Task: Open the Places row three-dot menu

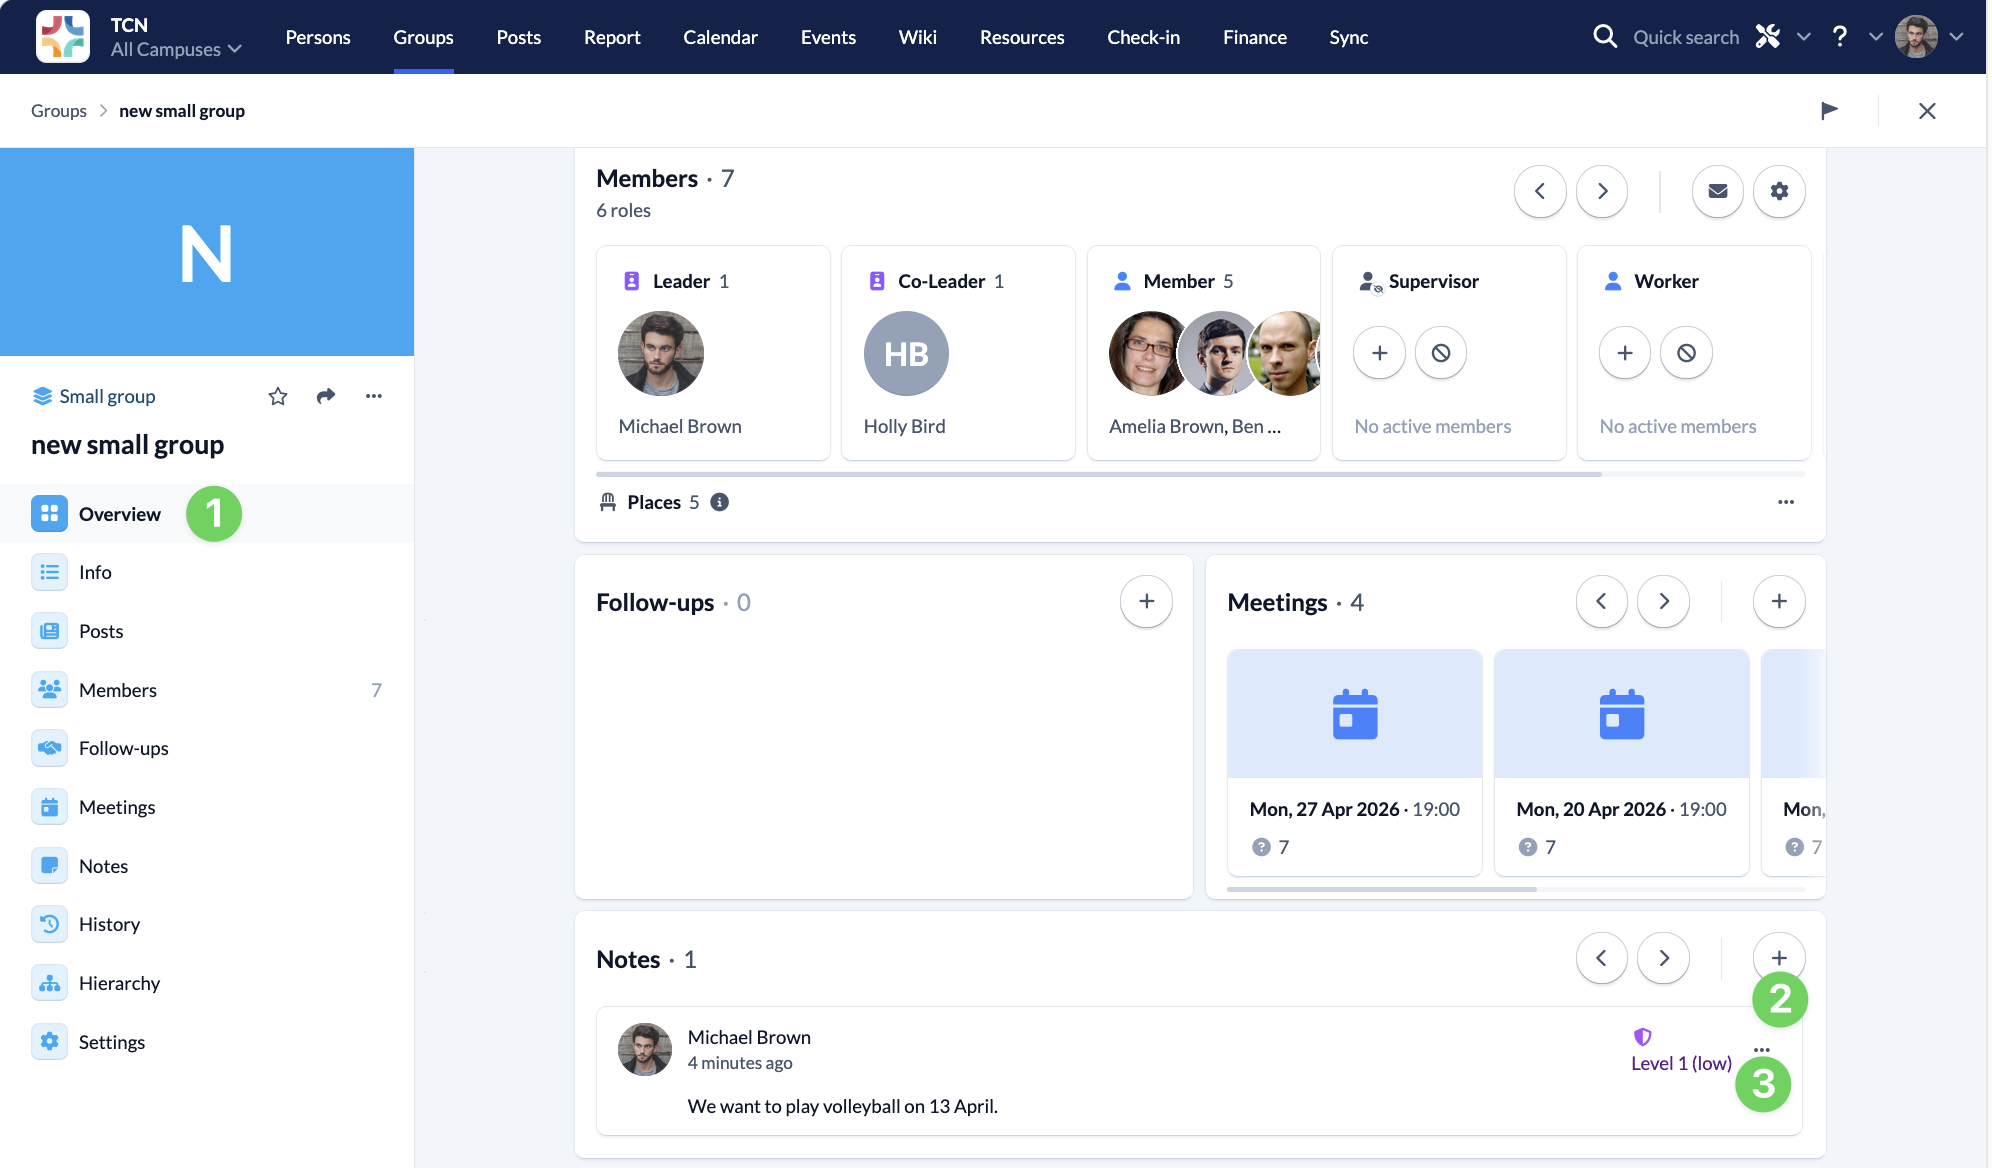Action: 1786,502
